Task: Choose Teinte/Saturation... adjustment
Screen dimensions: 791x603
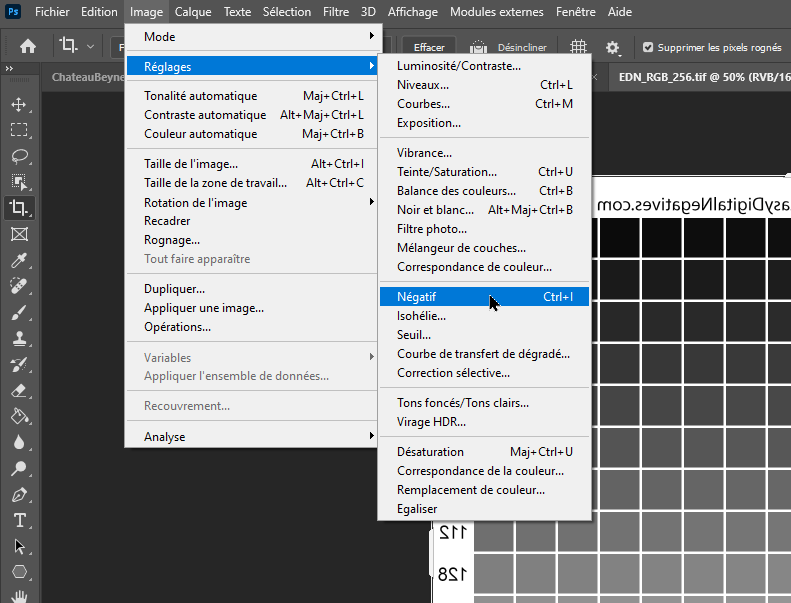Action: [x=484, y=172]
